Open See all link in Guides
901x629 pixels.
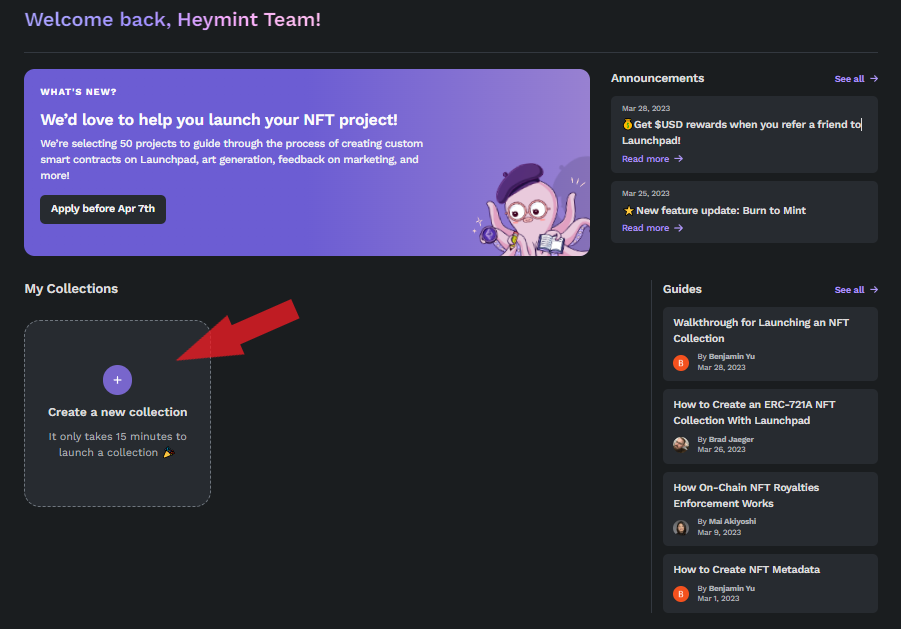coord(856,290)
